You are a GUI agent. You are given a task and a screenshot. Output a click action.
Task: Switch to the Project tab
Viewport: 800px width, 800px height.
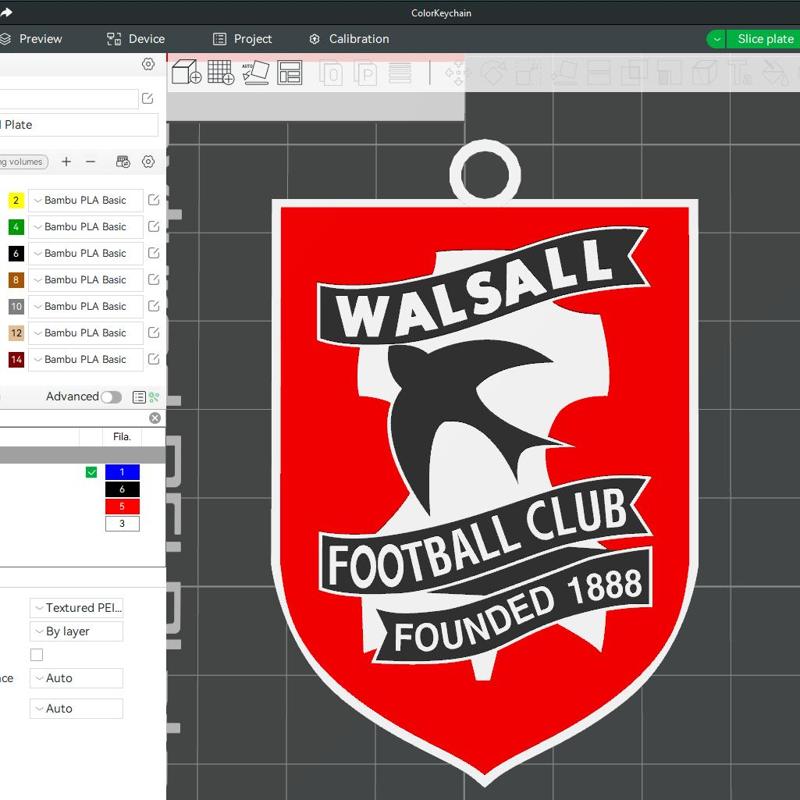(242, 39)
